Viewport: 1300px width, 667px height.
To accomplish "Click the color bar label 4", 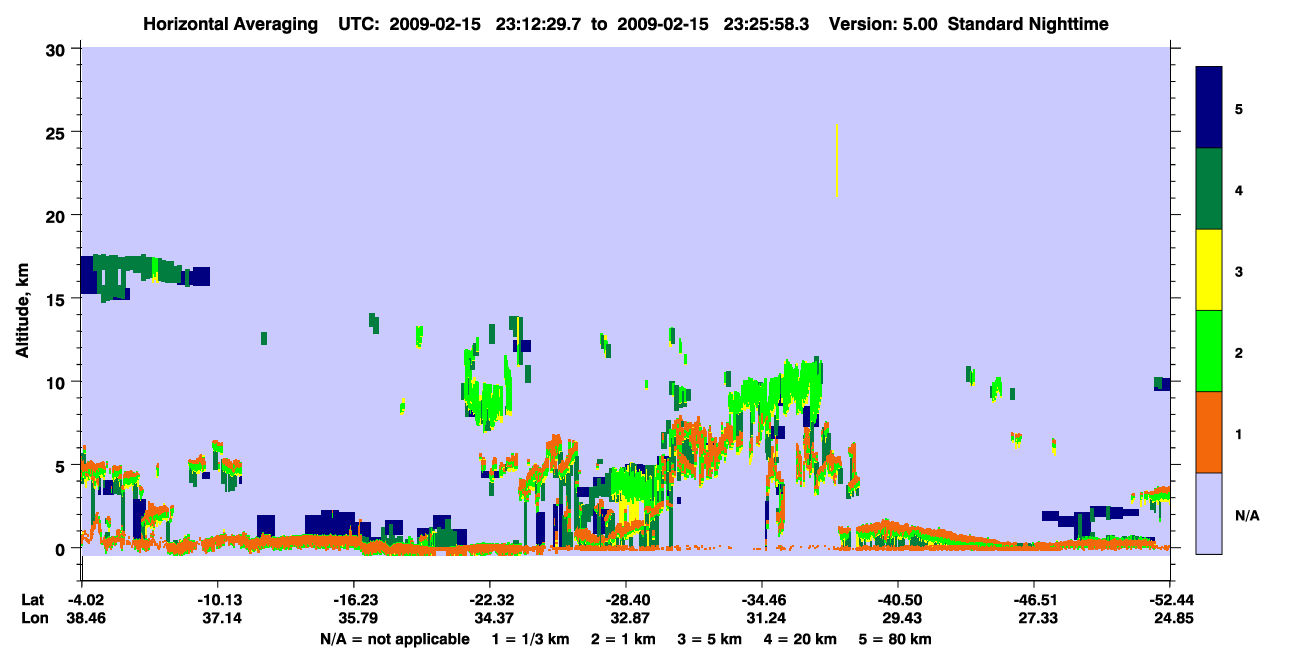I will pos(1239,190).
